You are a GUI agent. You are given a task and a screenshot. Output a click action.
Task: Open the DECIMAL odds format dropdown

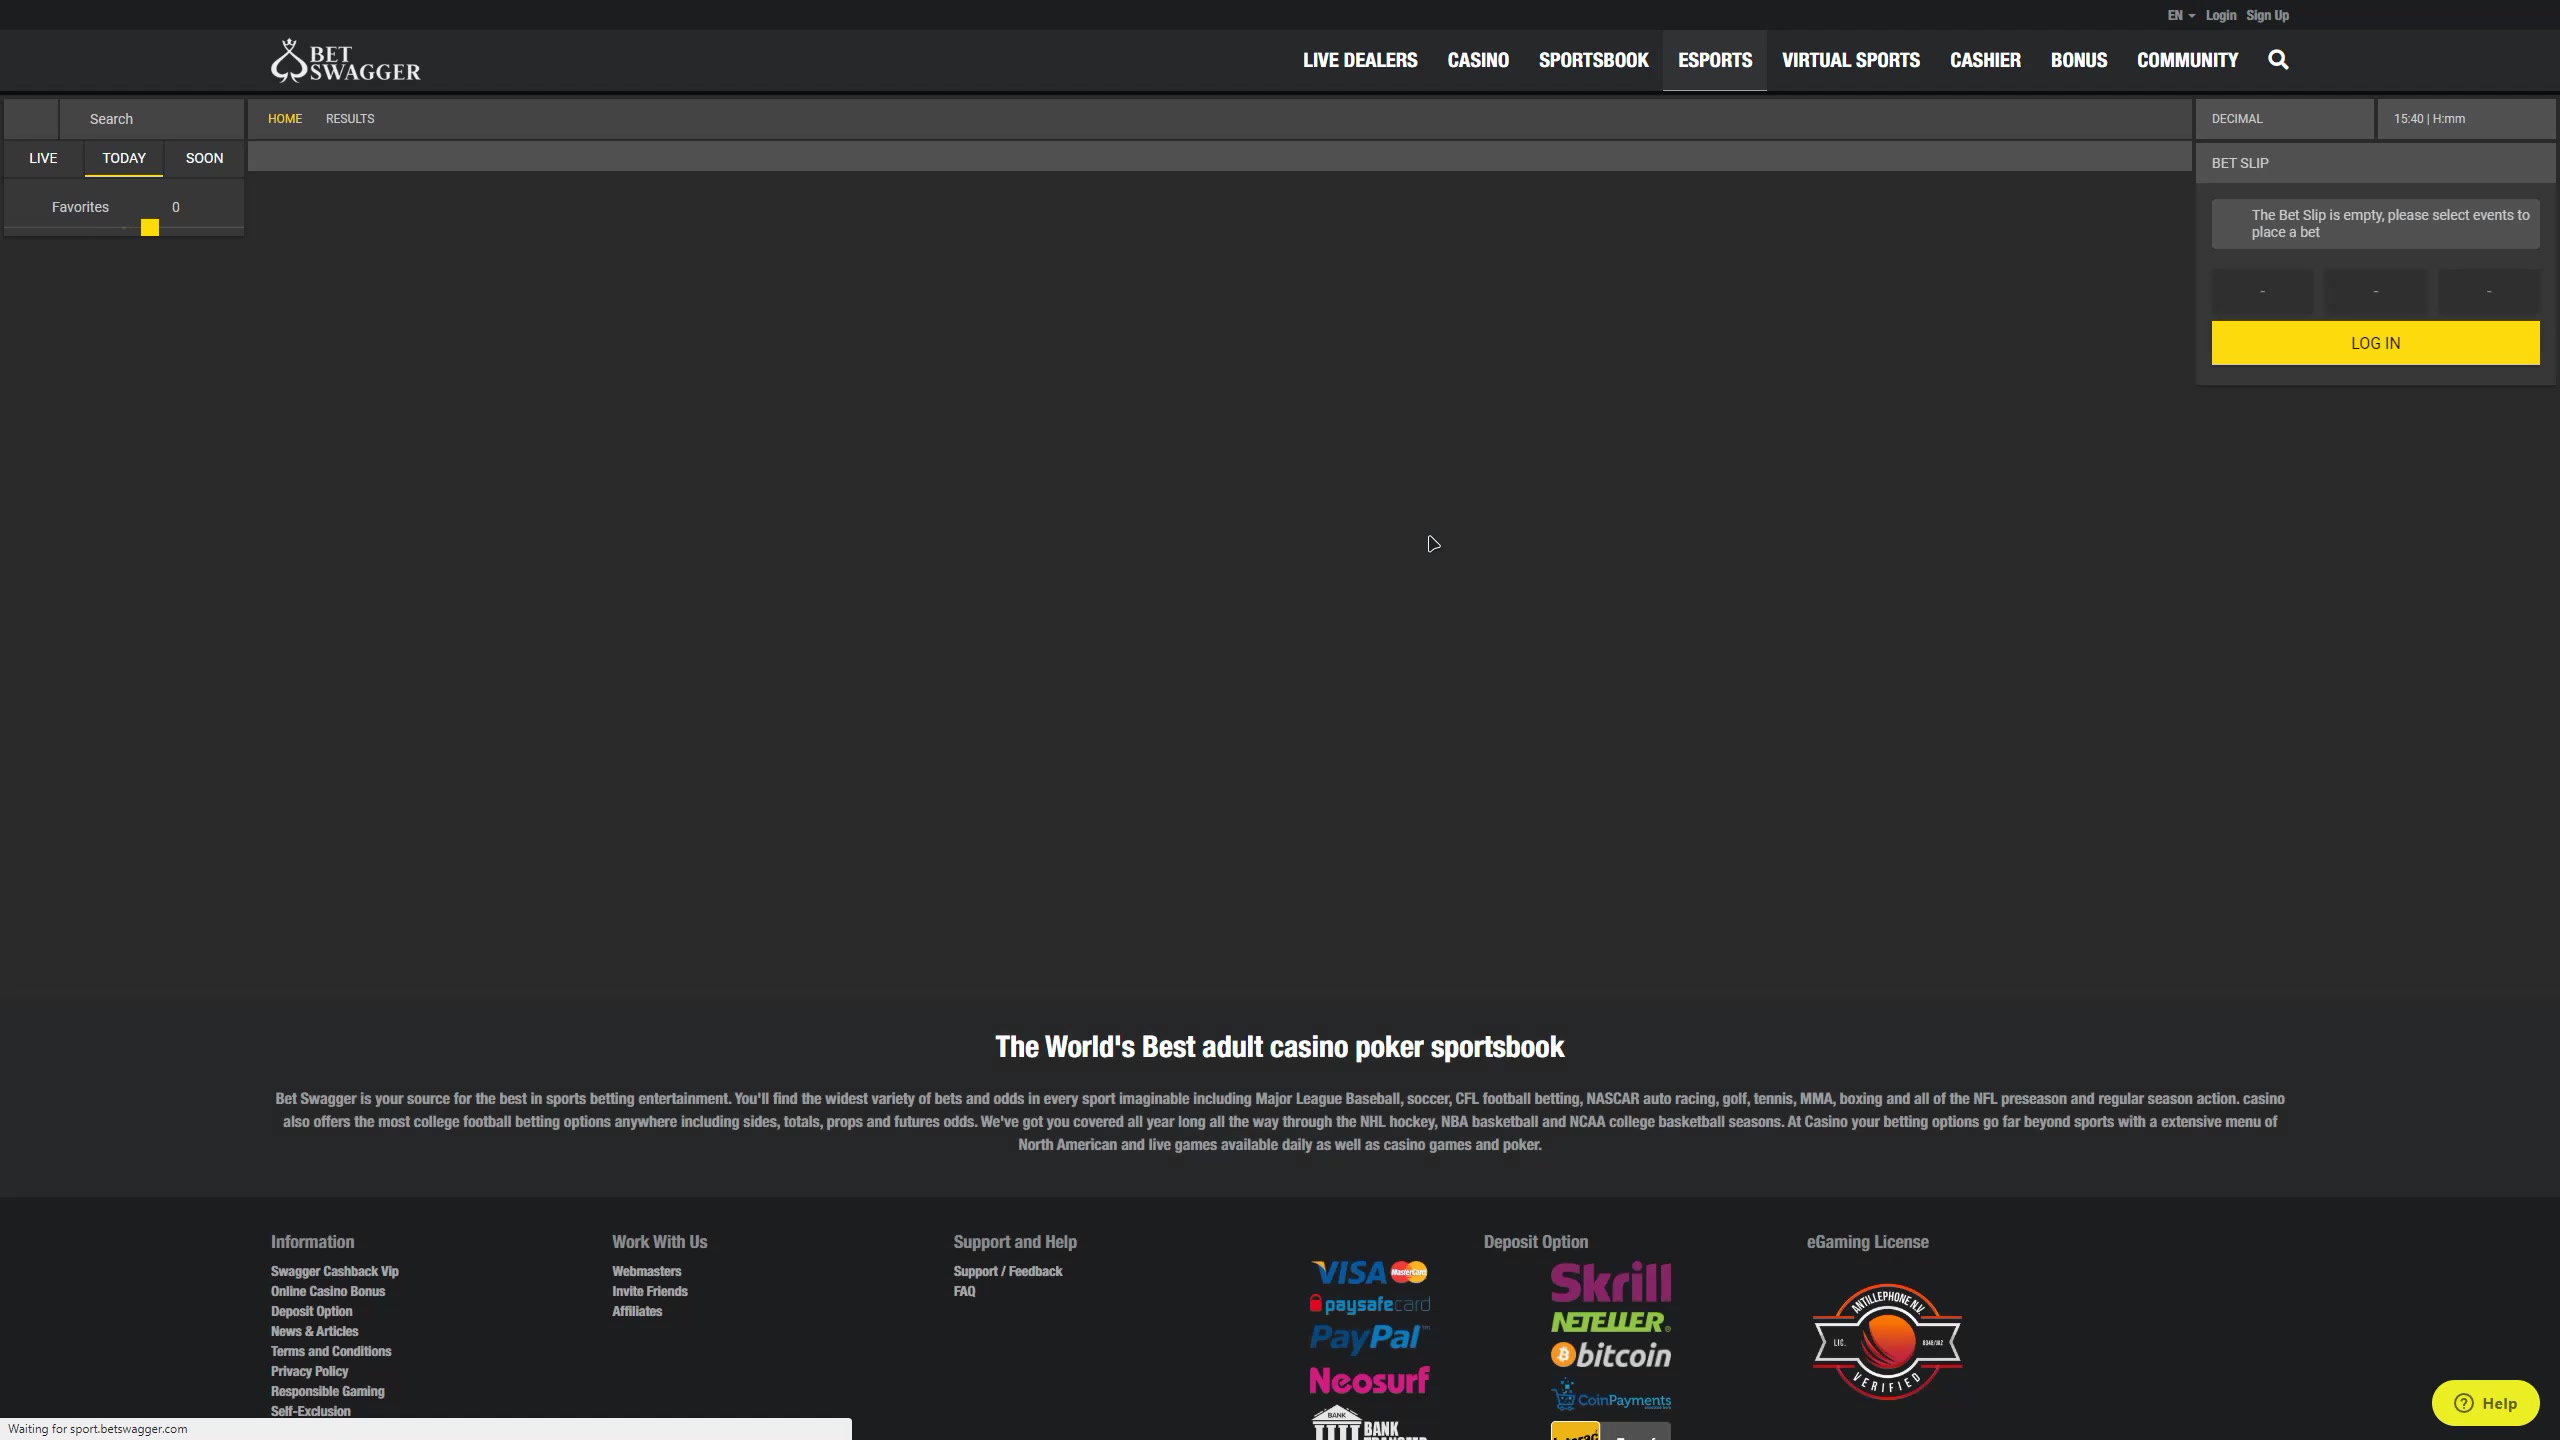[2284, 119]
